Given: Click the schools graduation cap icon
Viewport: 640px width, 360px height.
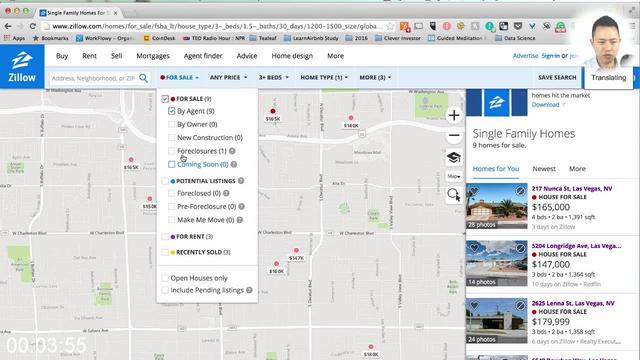Looking at the screenshot, I should pos(454,158).
